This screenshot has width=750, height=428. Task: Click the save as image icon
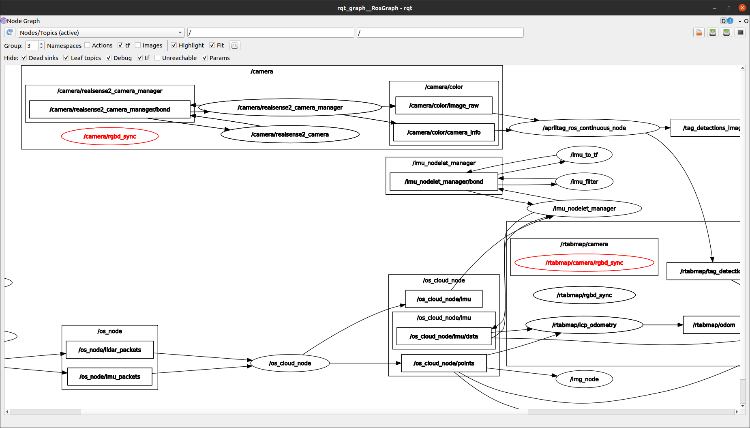pyautogui.click(x=739, y=33)
